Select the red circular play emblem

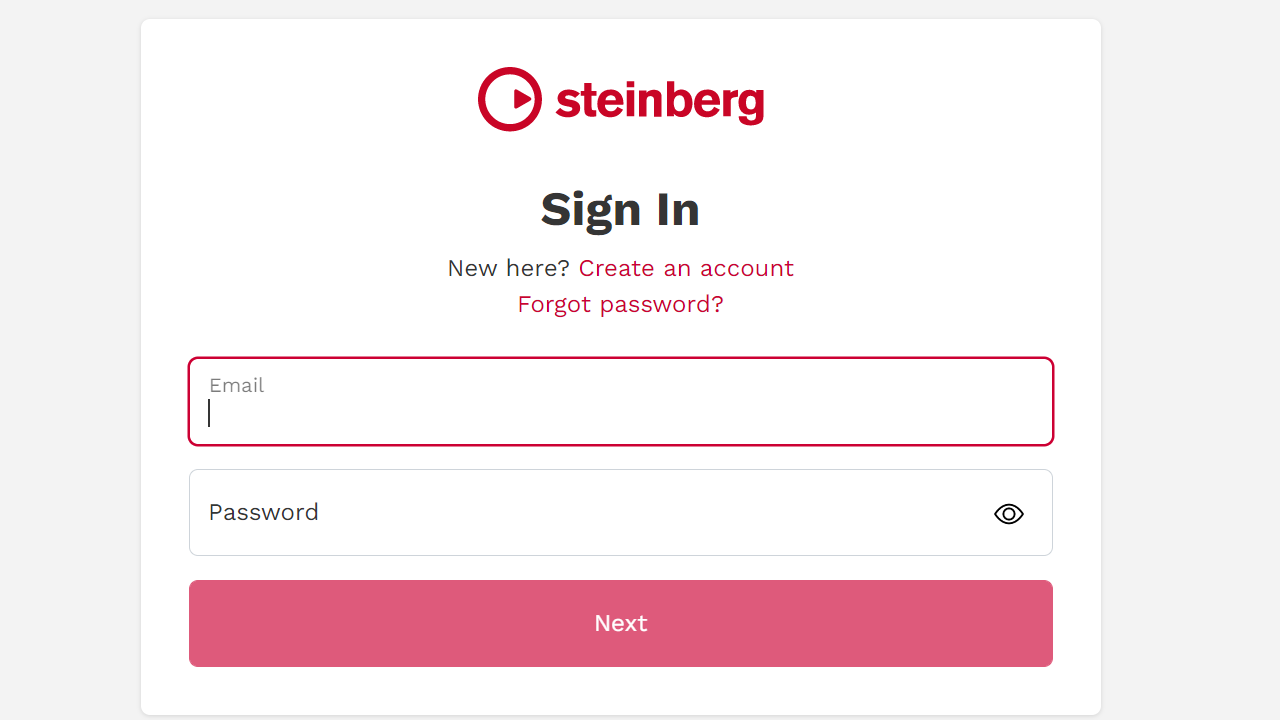pyautogui.click(x=508, y=98)
